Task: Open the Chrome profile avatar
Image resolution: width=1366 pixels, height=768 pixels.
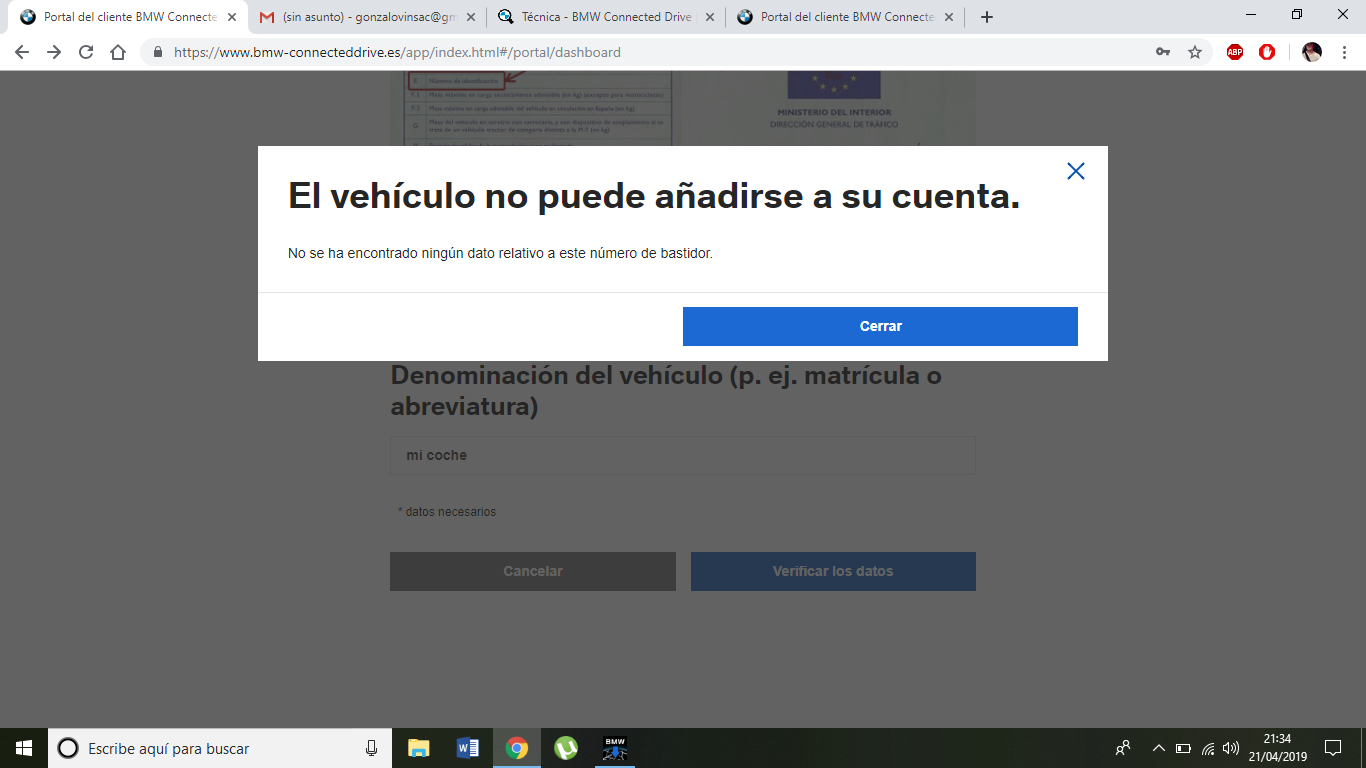Action: 1312,52
